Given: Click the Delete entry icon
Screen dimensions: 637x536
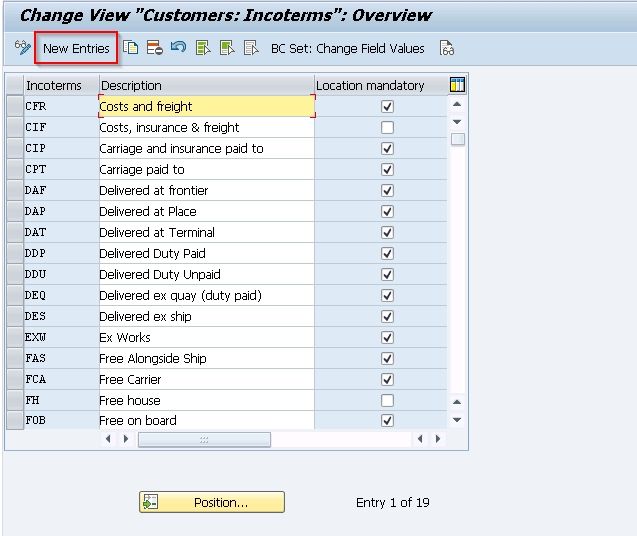Looking at the screenshot, I should click(155, 48).
